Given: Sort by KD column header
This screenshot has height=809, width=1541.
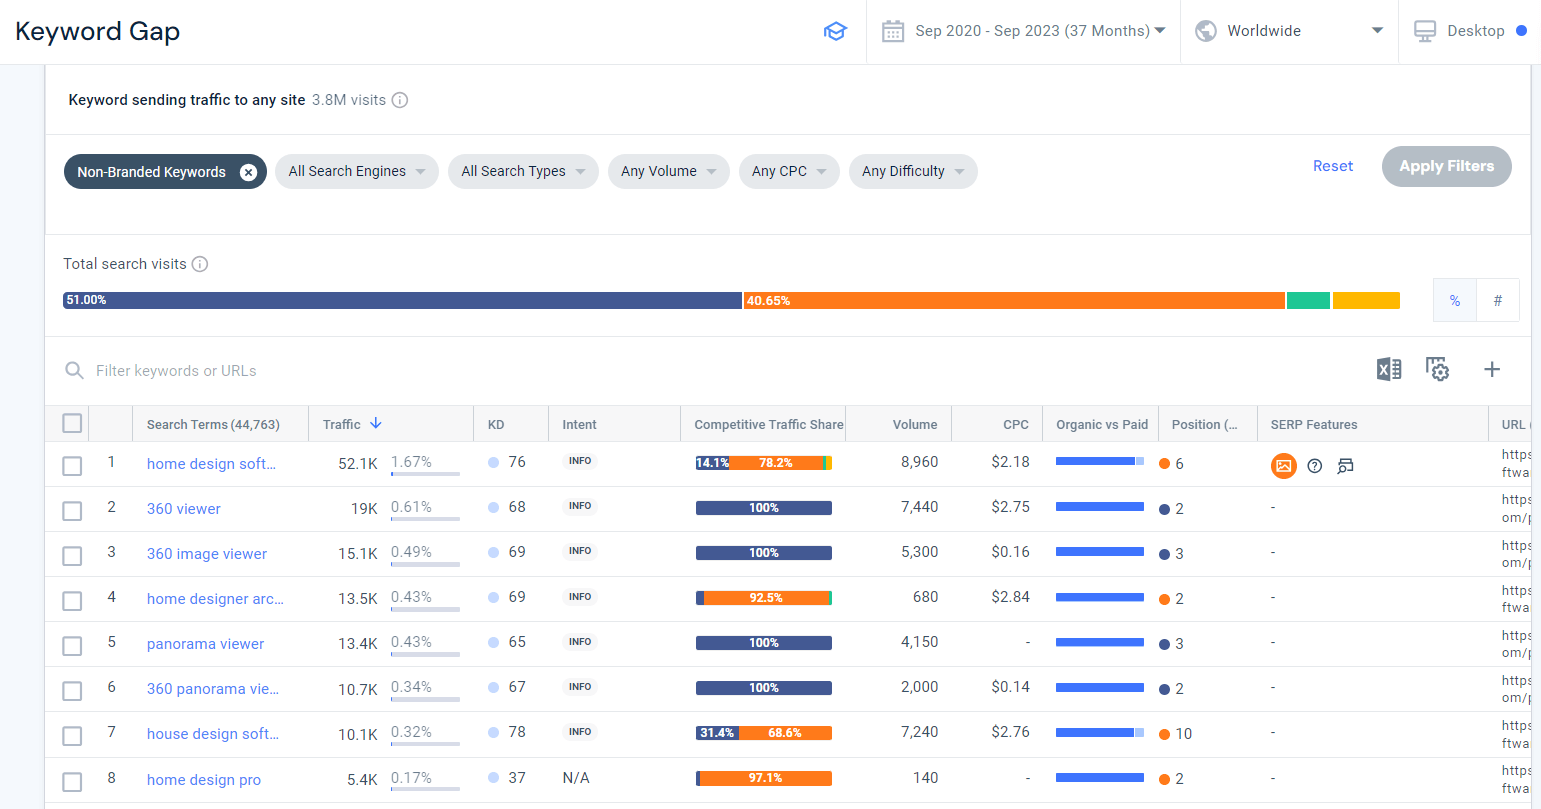Looking at the screenshot, I should coord(496,424).
